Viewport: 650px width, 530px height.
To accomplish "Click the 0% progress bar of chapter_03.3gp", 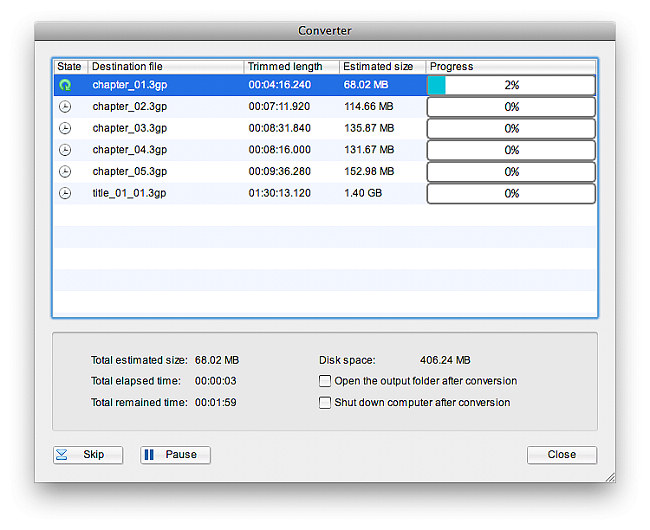I will [511, 128].
